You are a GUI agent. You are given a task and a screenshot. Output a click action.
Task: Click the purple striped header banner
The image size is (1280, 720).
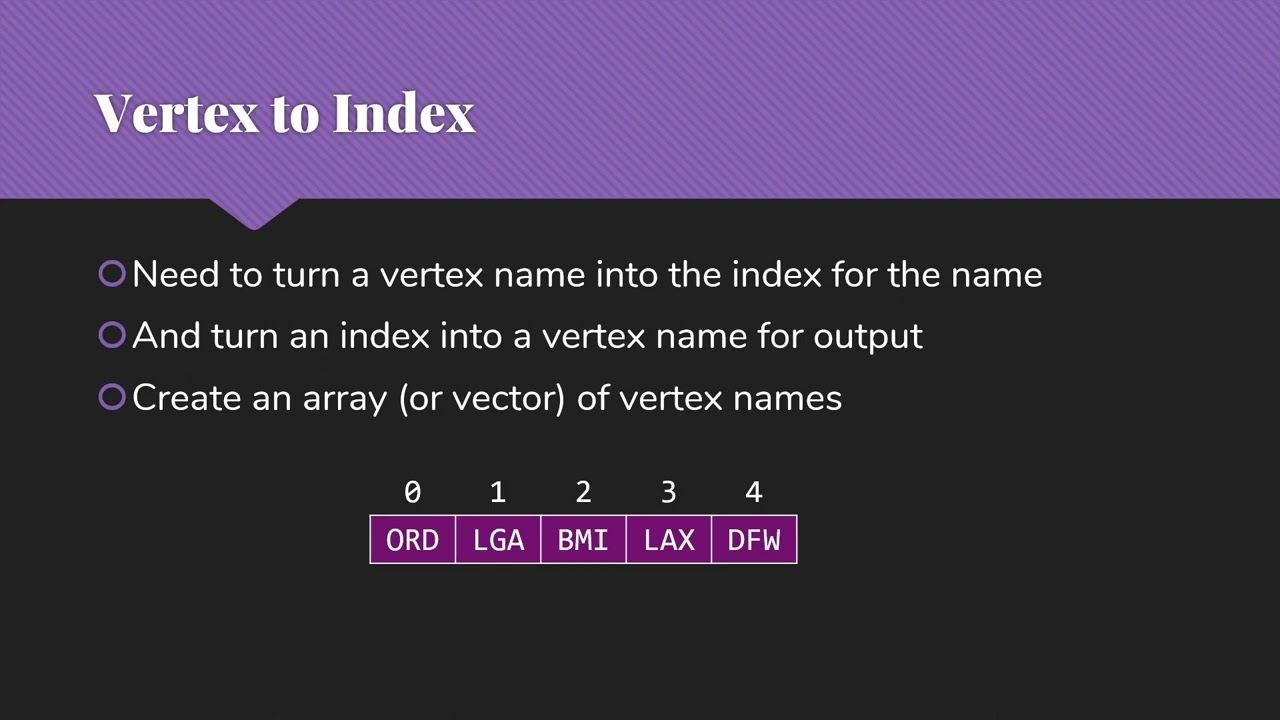(x=640, y=99)
